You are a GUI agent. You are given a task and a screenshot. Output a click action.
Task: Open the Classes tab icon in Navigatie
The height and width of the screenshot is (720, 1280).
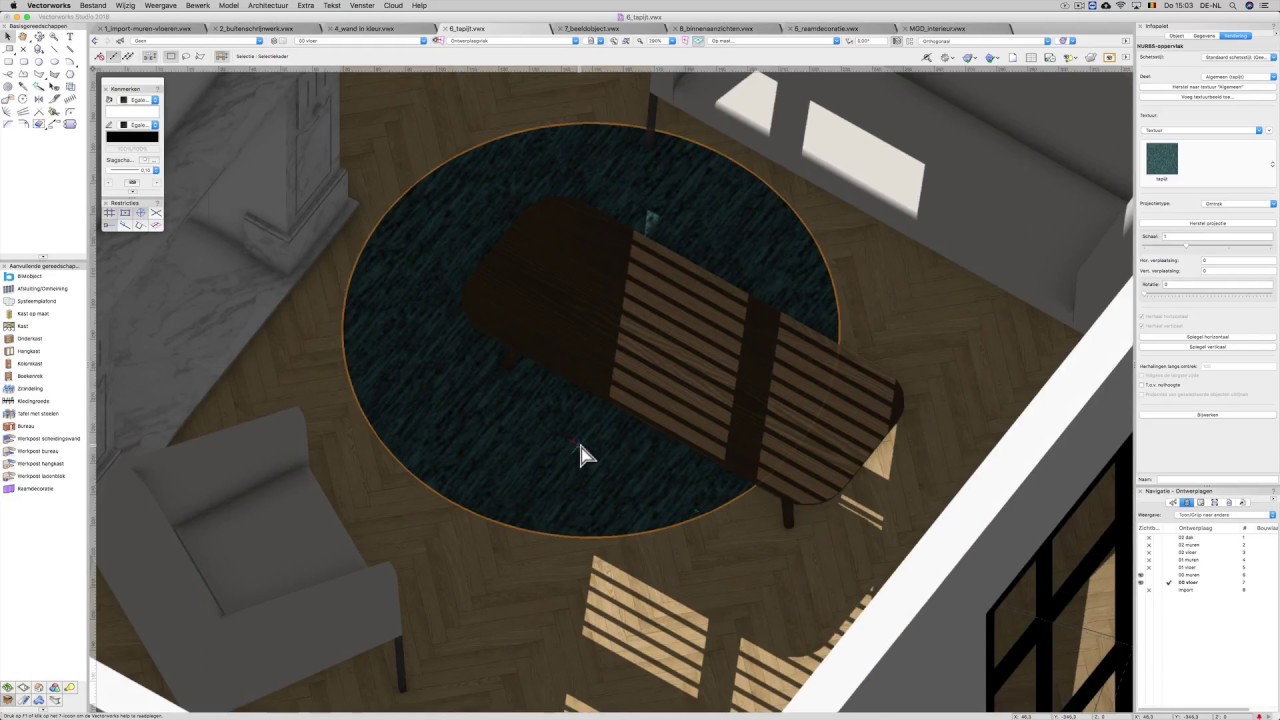click(x=1173, y=503)
